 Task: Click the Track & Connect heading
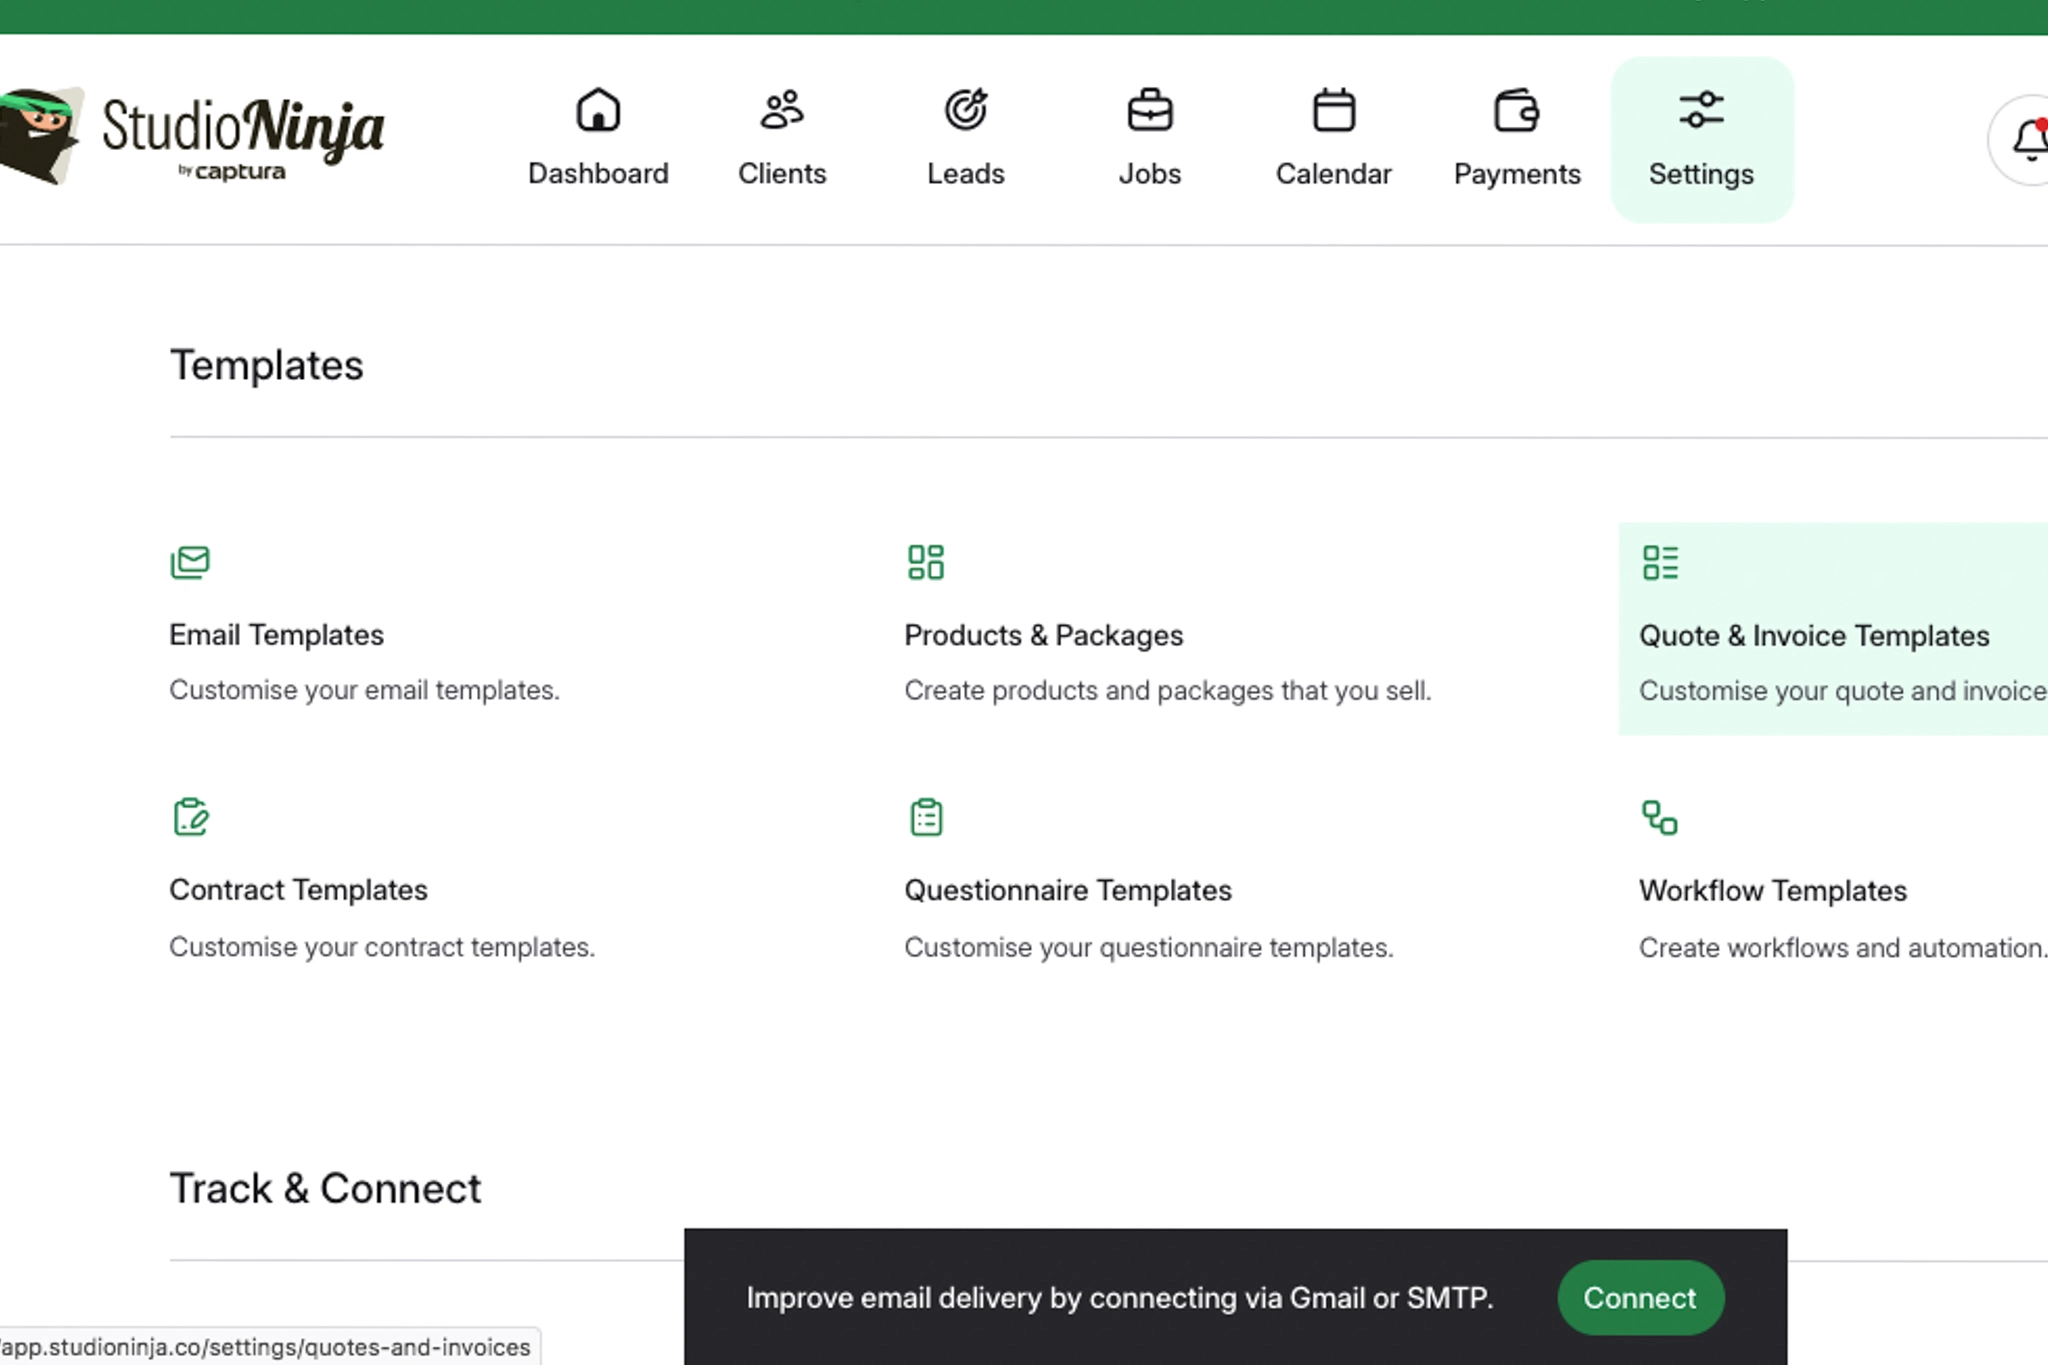(325, 1188)
